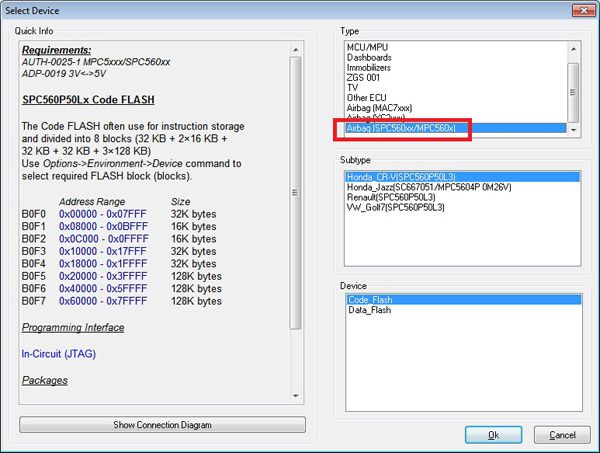Choose Data_Flash device

[x=370, y=309]
